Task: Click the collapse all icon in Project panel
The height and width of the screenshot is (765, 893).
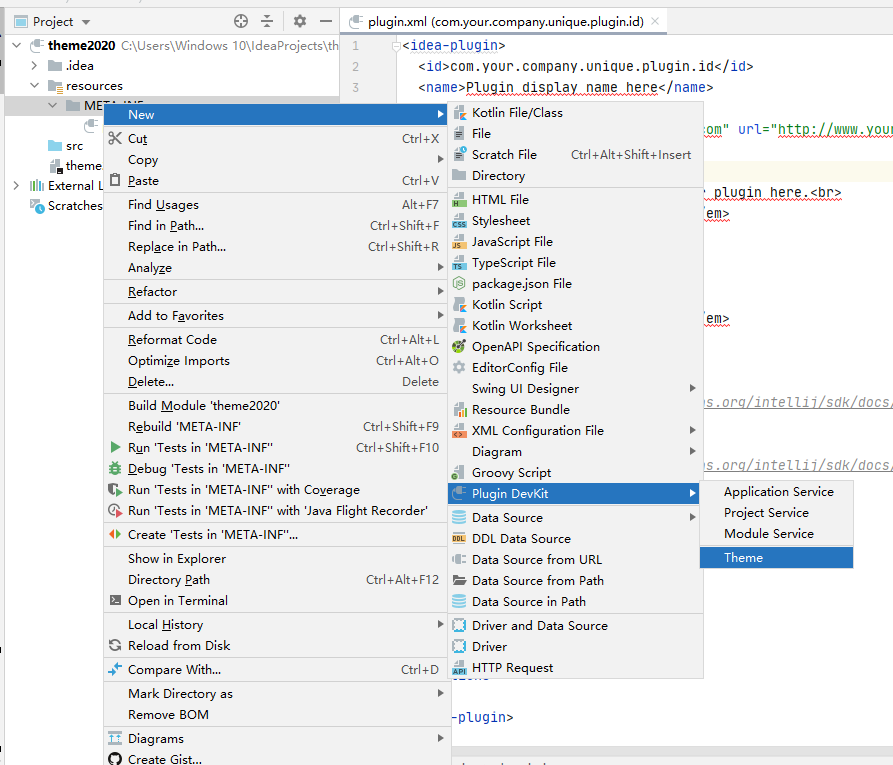Action: (x=267, y=22)
